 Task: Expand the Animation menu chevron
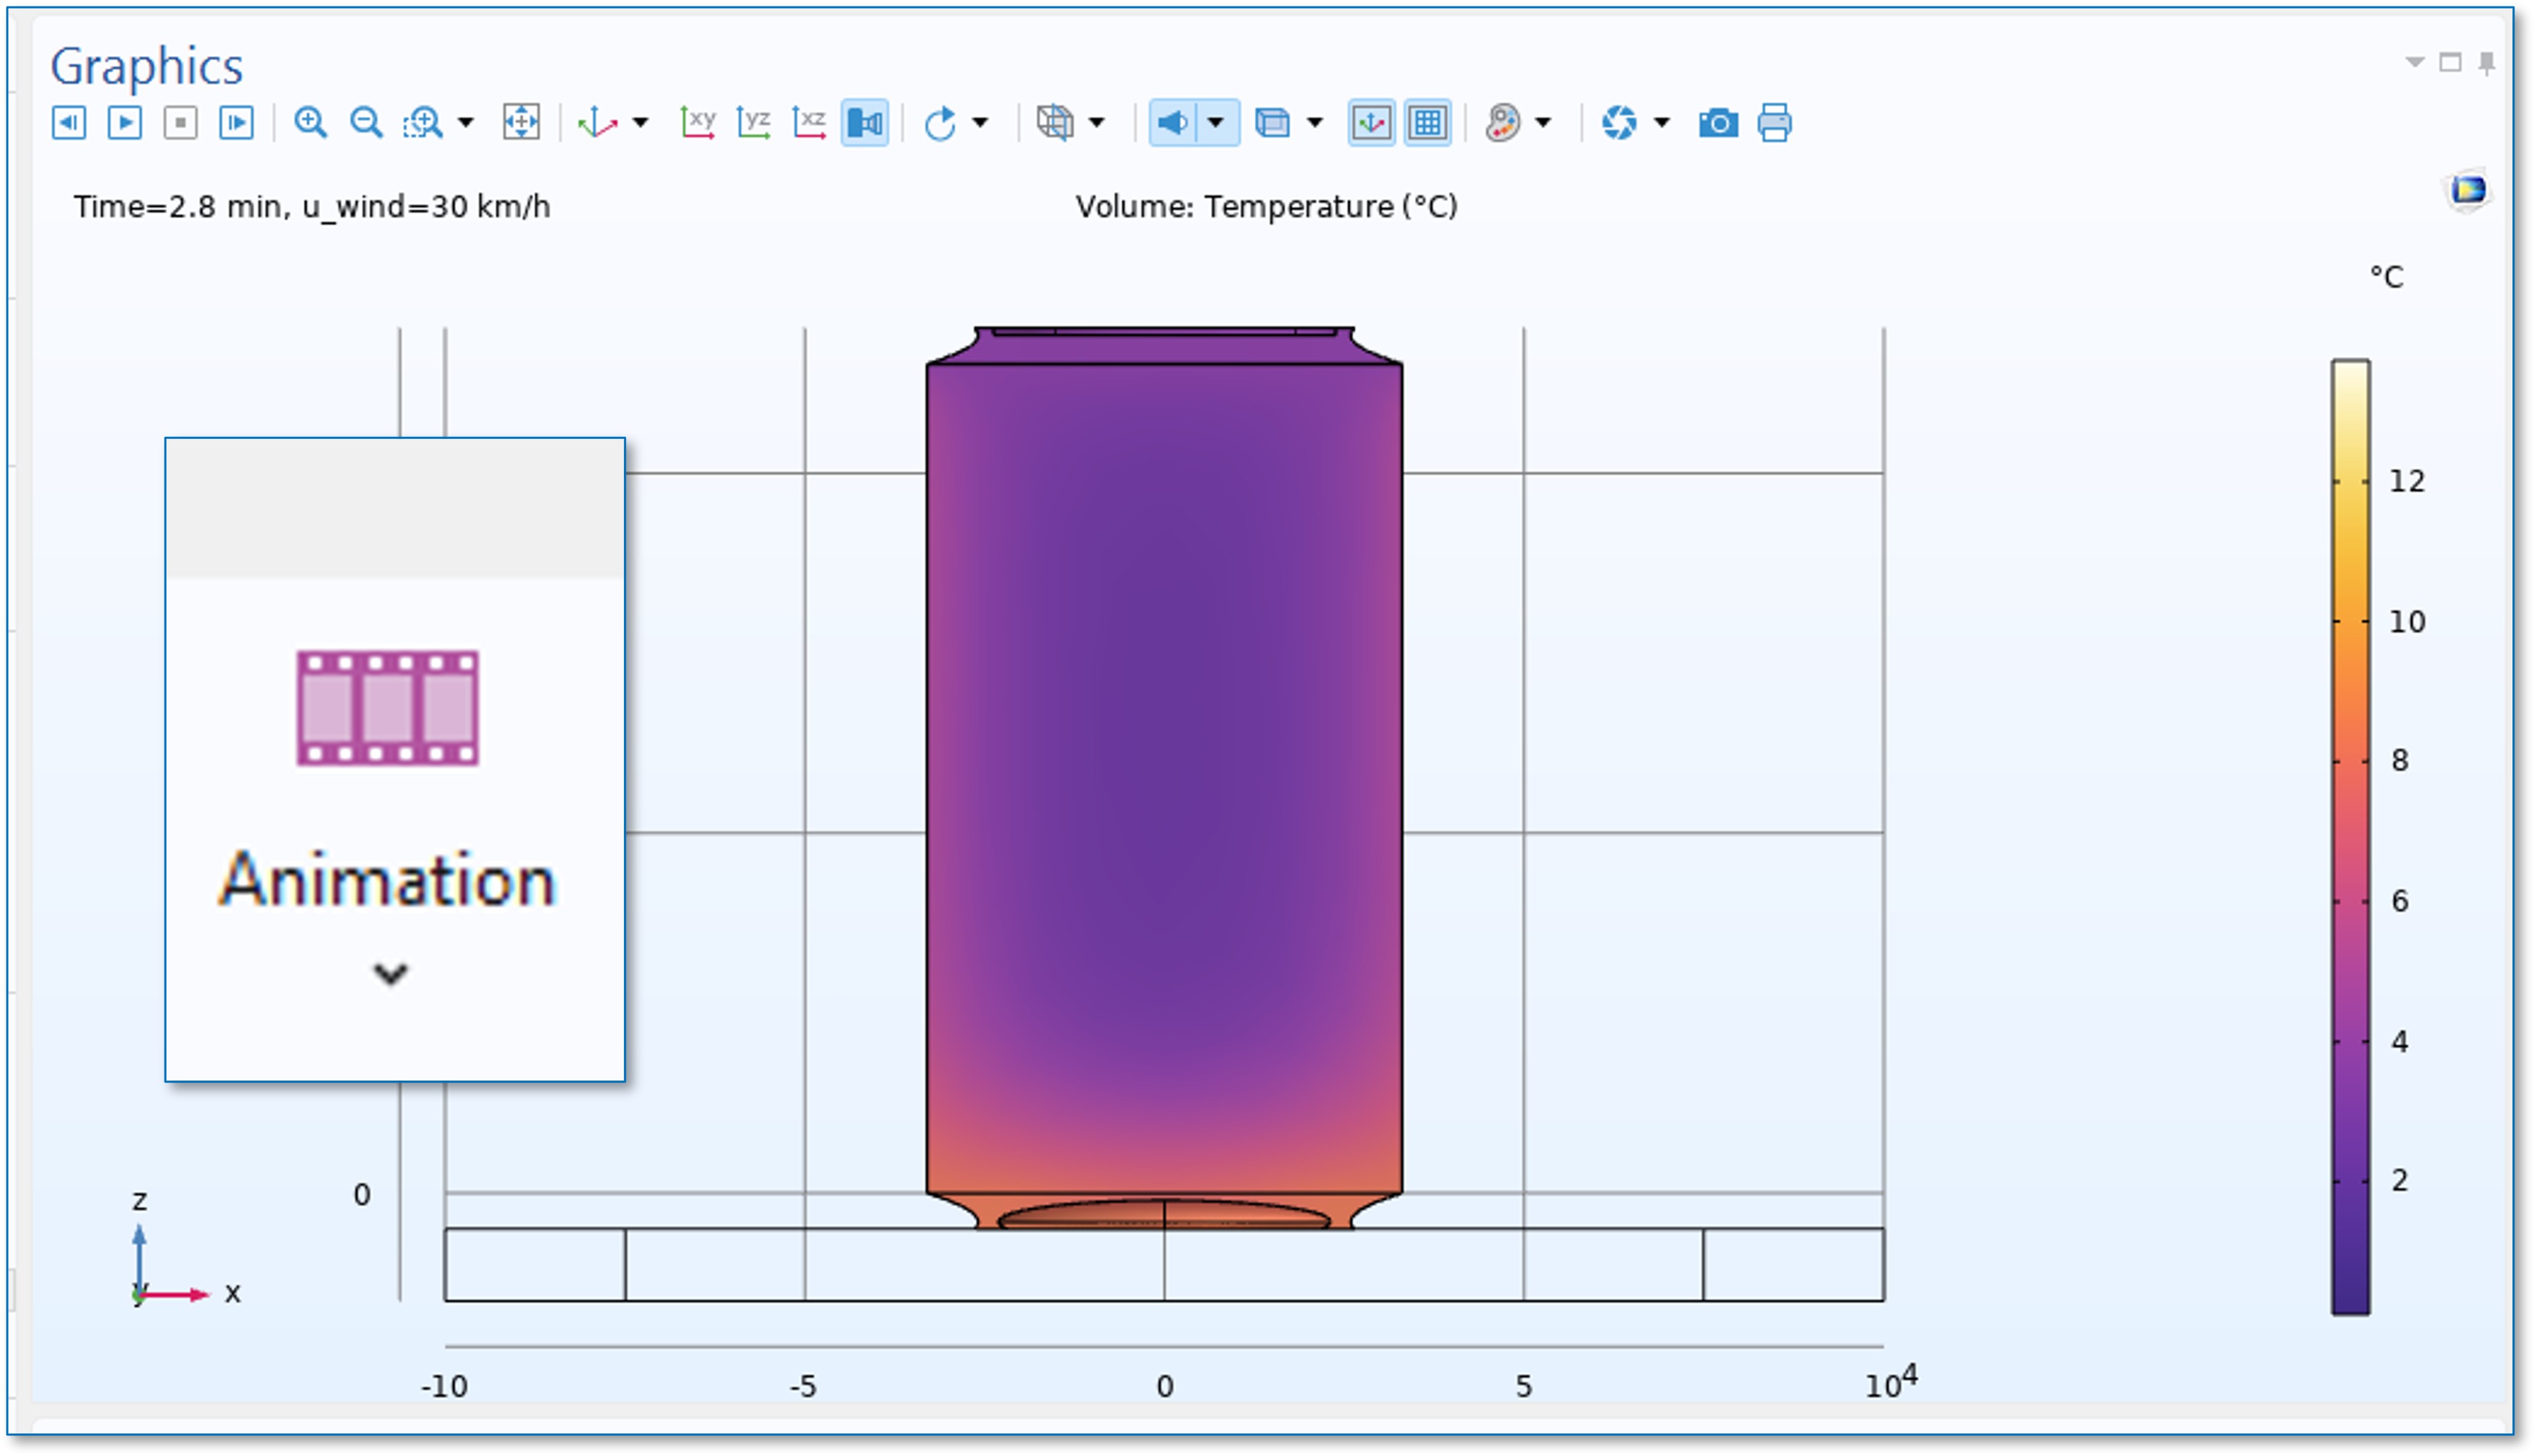click(x=390, y=973)
